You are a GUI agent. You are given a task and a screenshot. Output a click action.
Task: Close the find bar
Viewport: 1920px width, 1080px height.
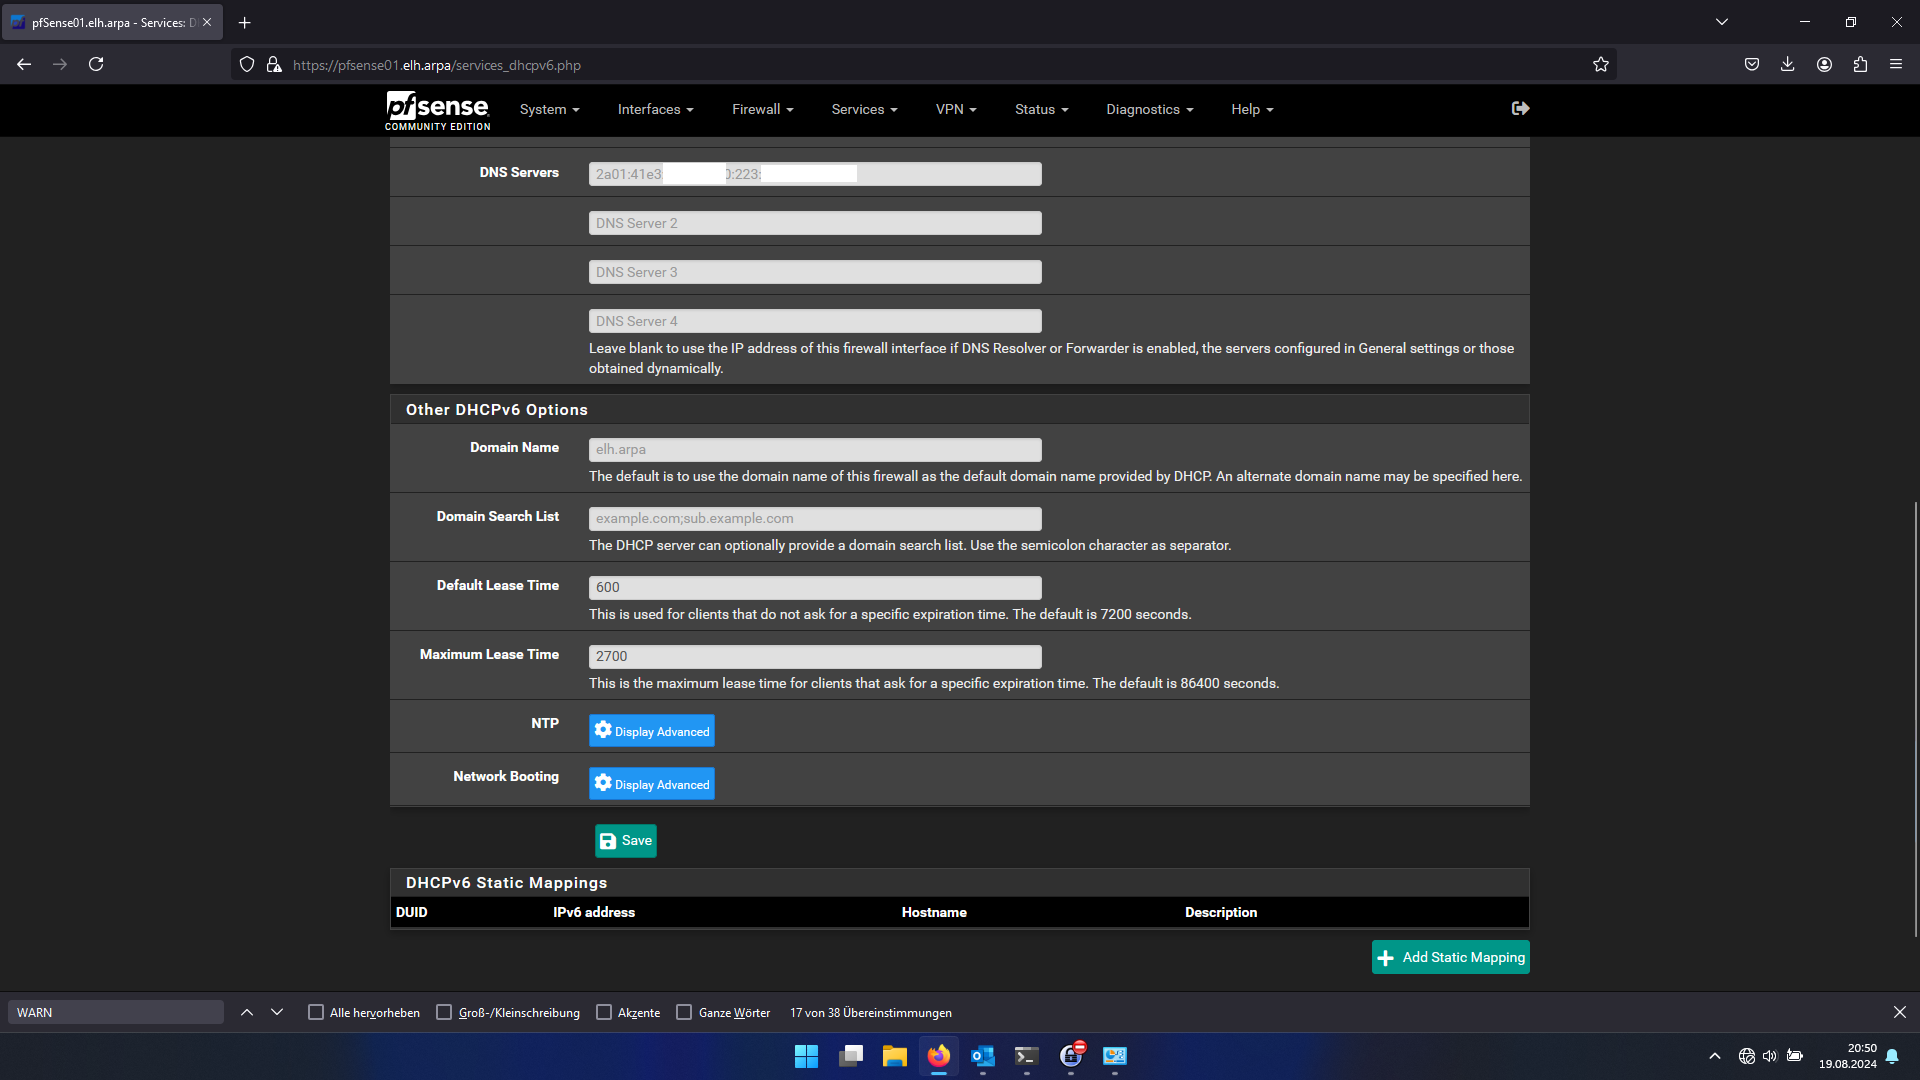tap(1900, 1012)
